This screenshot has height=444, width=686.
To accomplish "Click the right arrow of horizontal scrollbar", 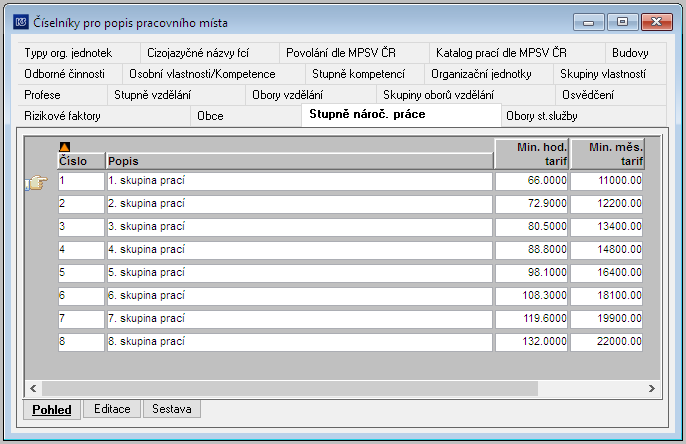I will tap(652, 388).
